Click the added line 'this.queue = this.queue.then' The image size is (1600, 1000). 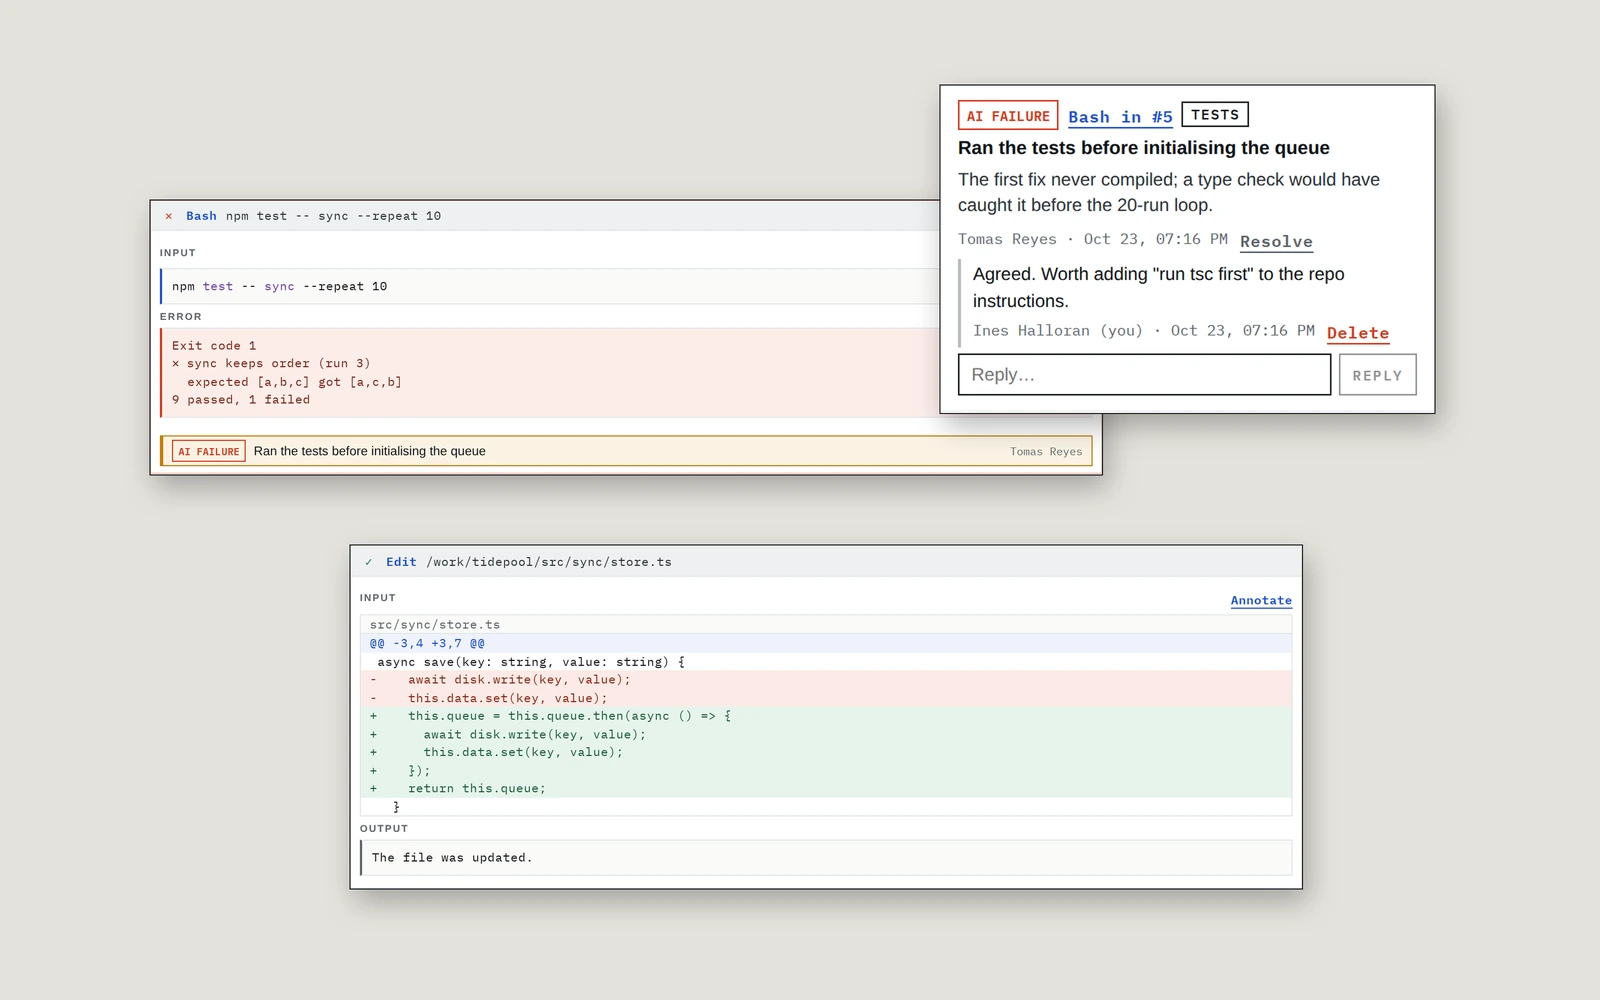pyautogui.click(x=826, y=716)
